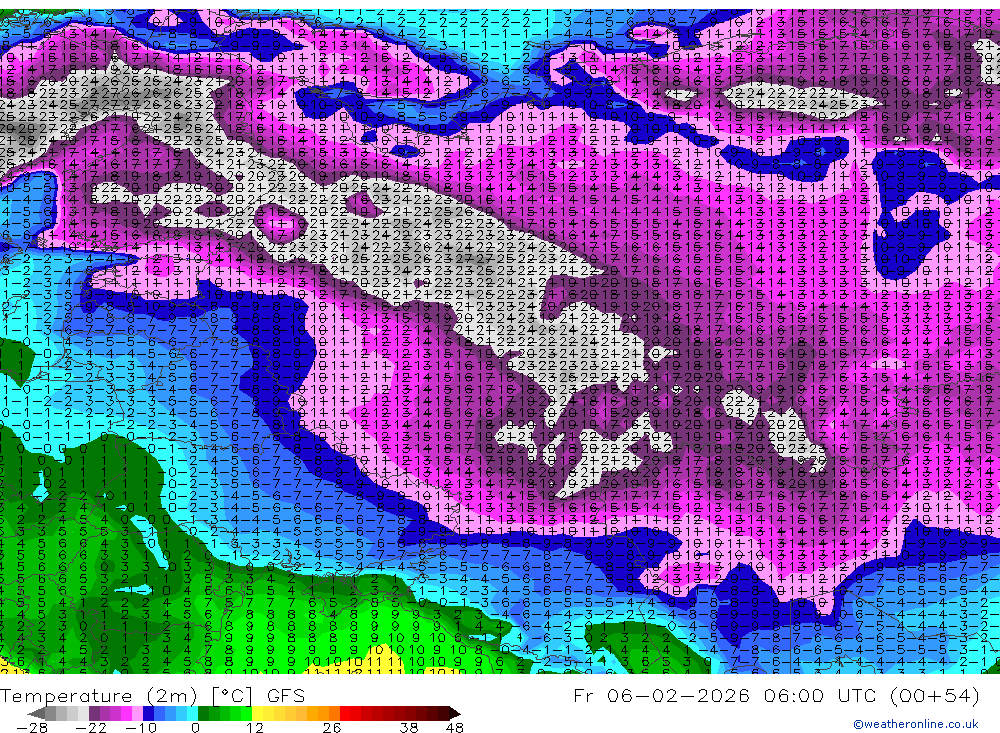1000x733 pixels.
Task: Click the forecast date Fr 06-02-2026
Action: 661,695
